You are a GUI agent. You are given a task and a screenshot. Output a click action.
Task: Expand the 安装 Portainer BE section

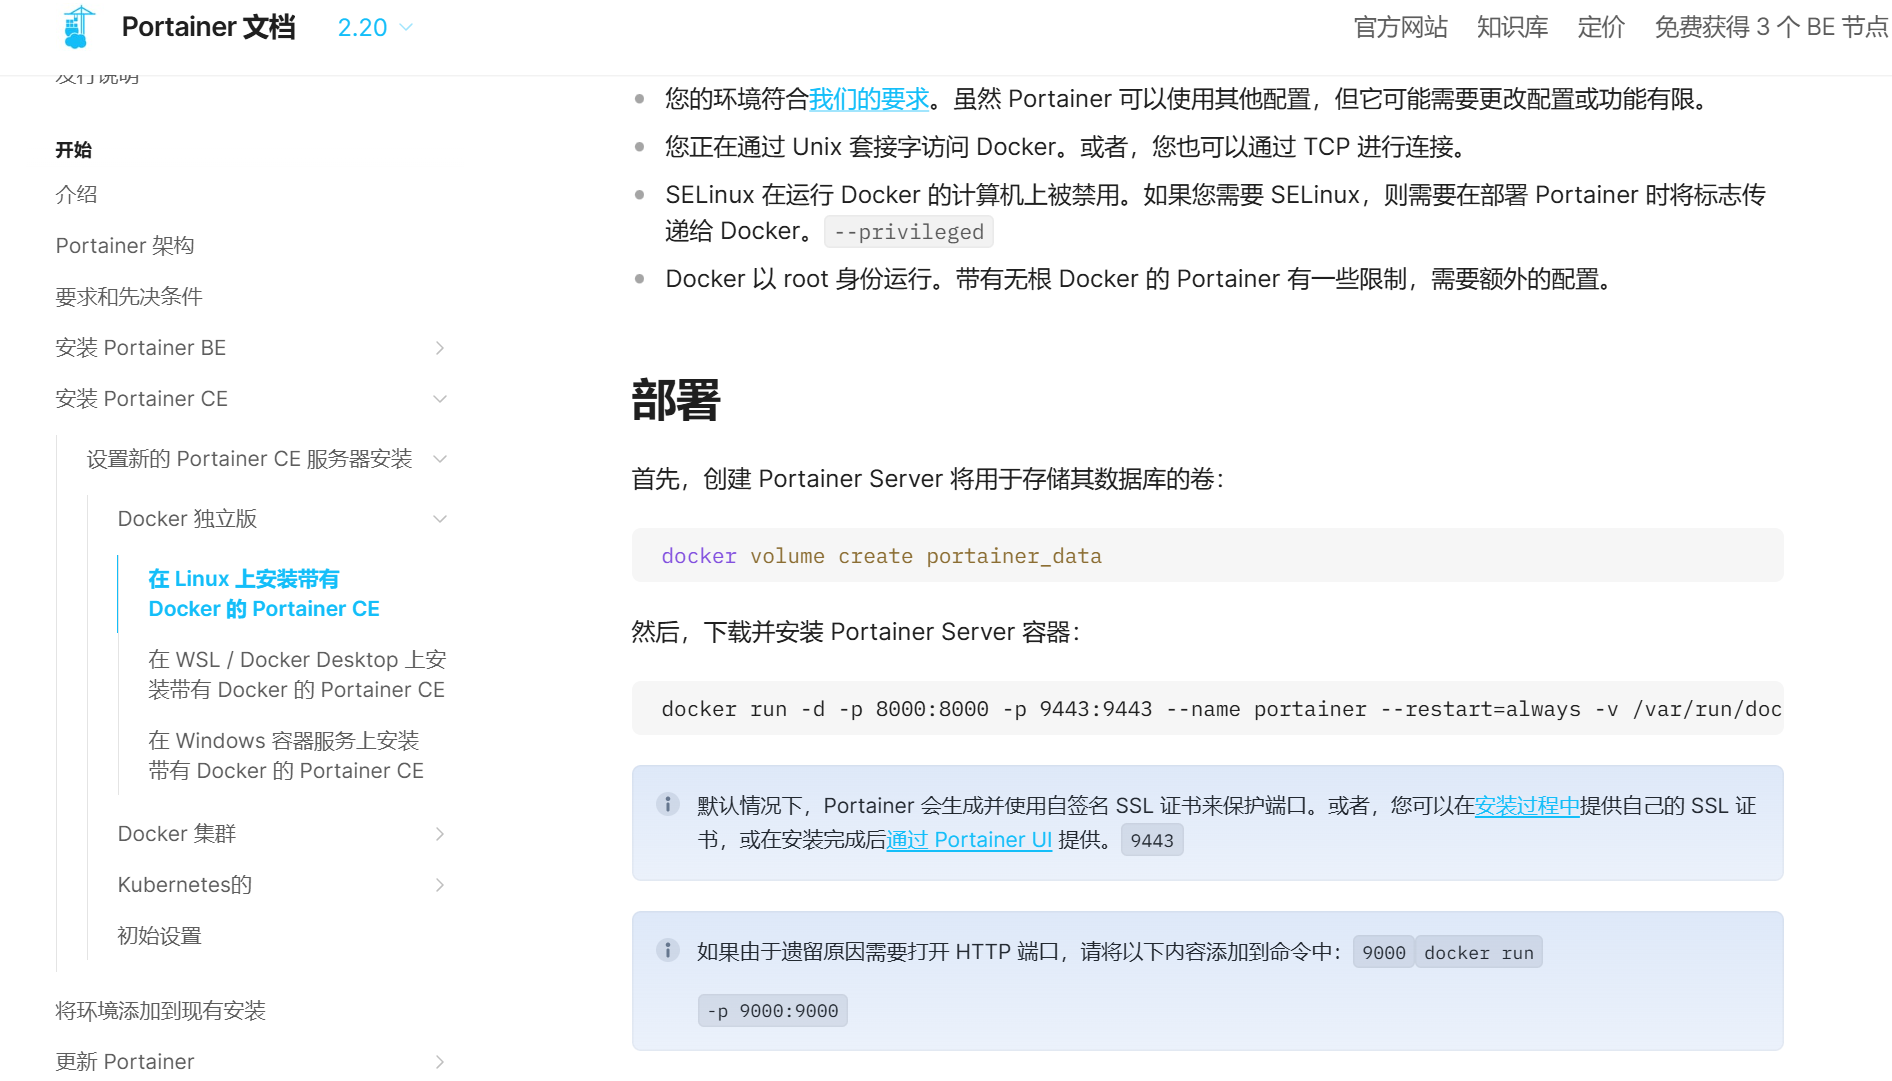[x=439, y=347]
